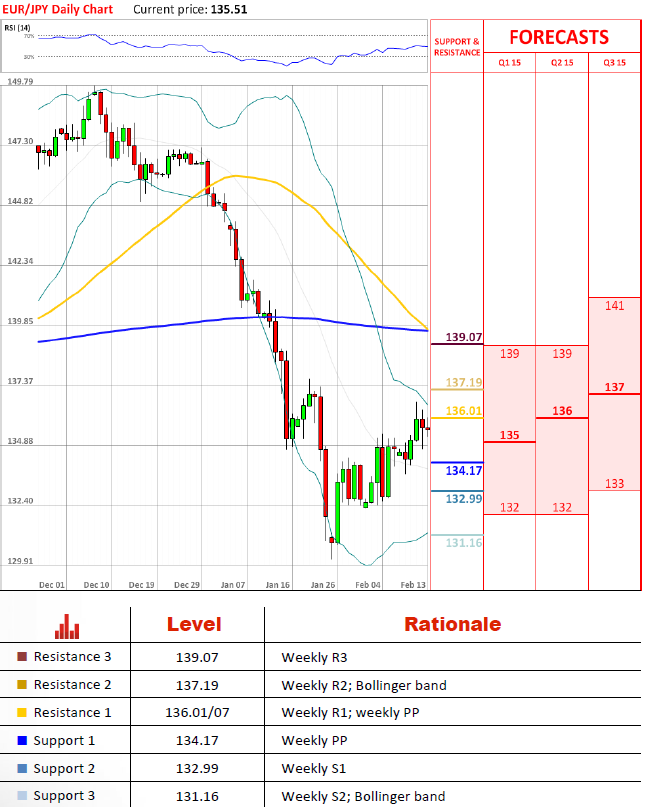Select the 'Q2 15' forecast column header
The image size is (647, 807).
point(562,63)
